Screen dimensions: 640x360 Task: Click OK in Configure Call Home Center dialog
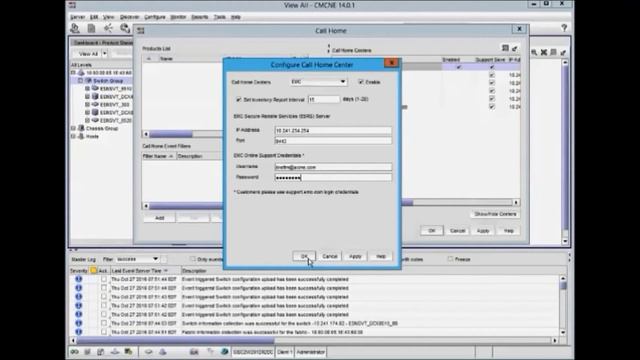click(x=304, y=256)
